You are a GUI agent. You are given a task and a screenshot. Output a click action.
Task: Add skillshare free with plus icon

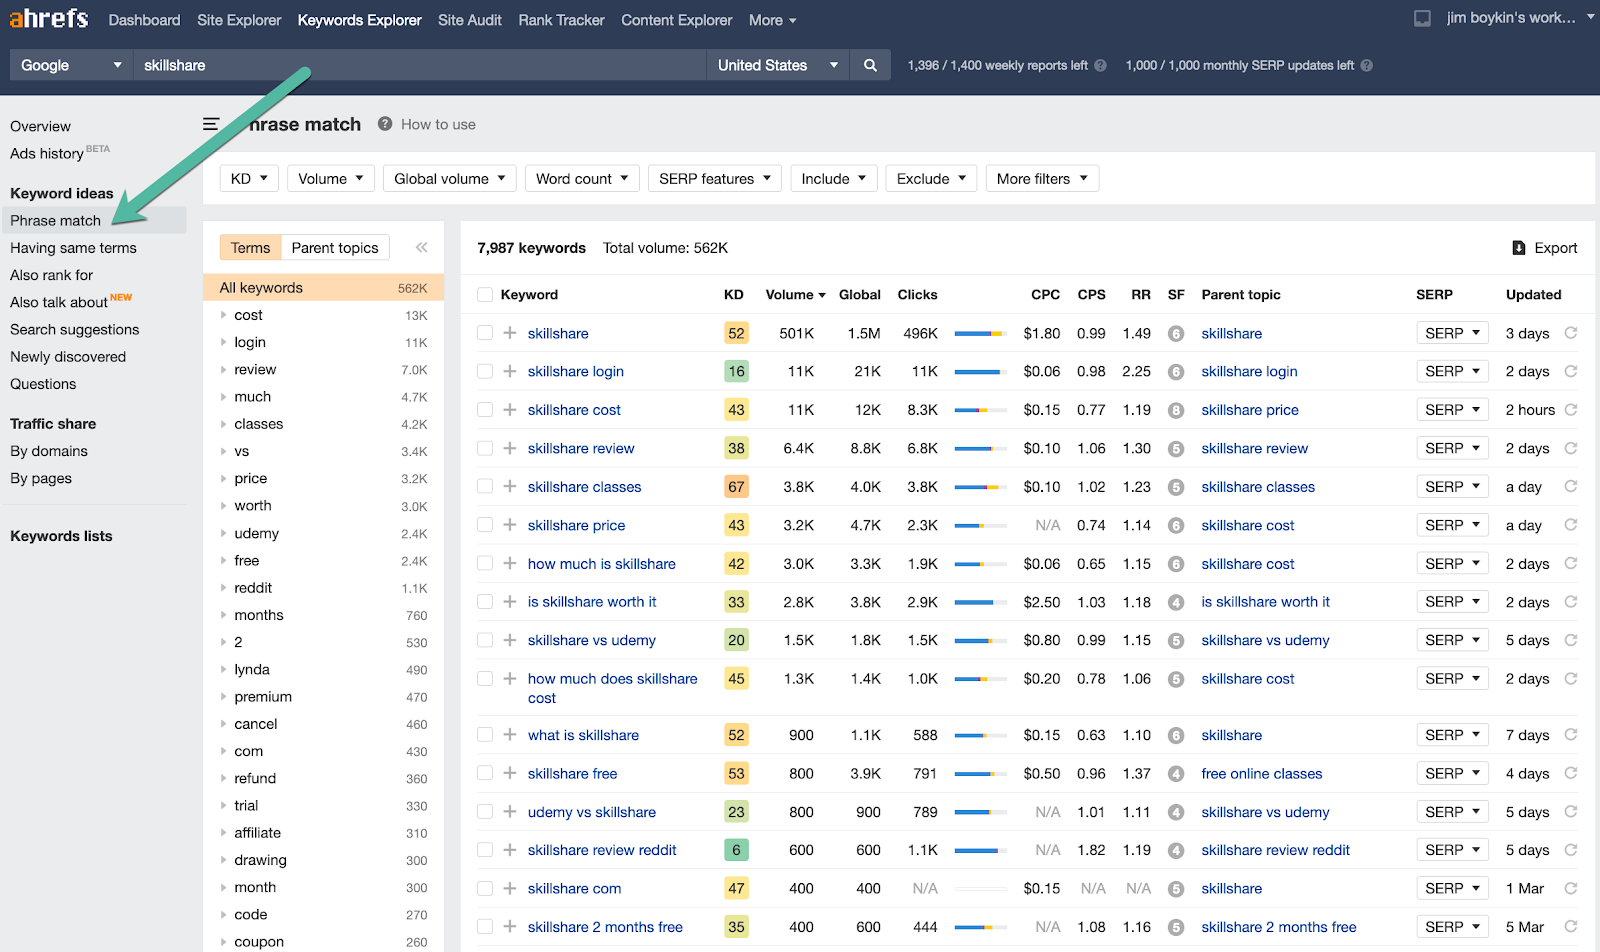tap(510, 773)
